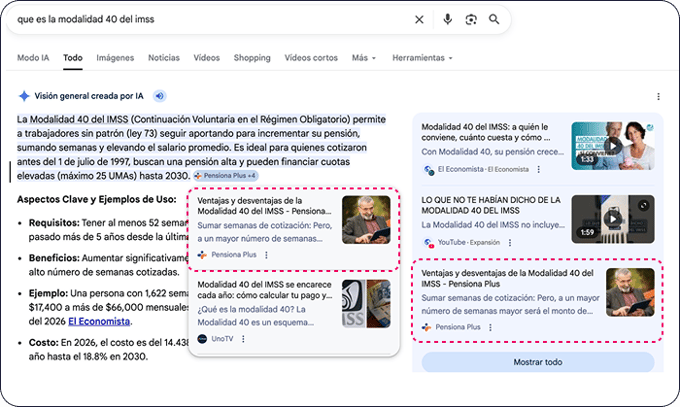Go to the Imágenes tab
Image resolution: width=680 pixels, height=407 pixels.
(115, 58)
